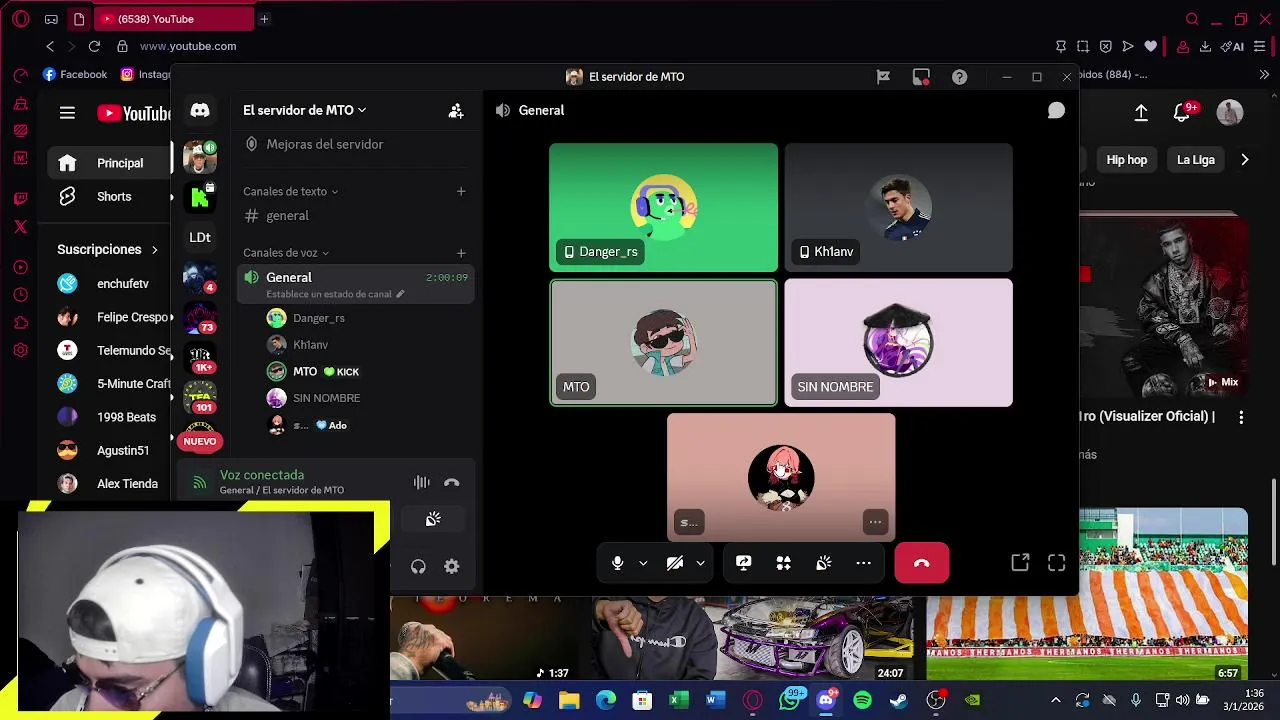Open Discord activities launcher icon
1280x720 pixels.
tap(783, 563)
